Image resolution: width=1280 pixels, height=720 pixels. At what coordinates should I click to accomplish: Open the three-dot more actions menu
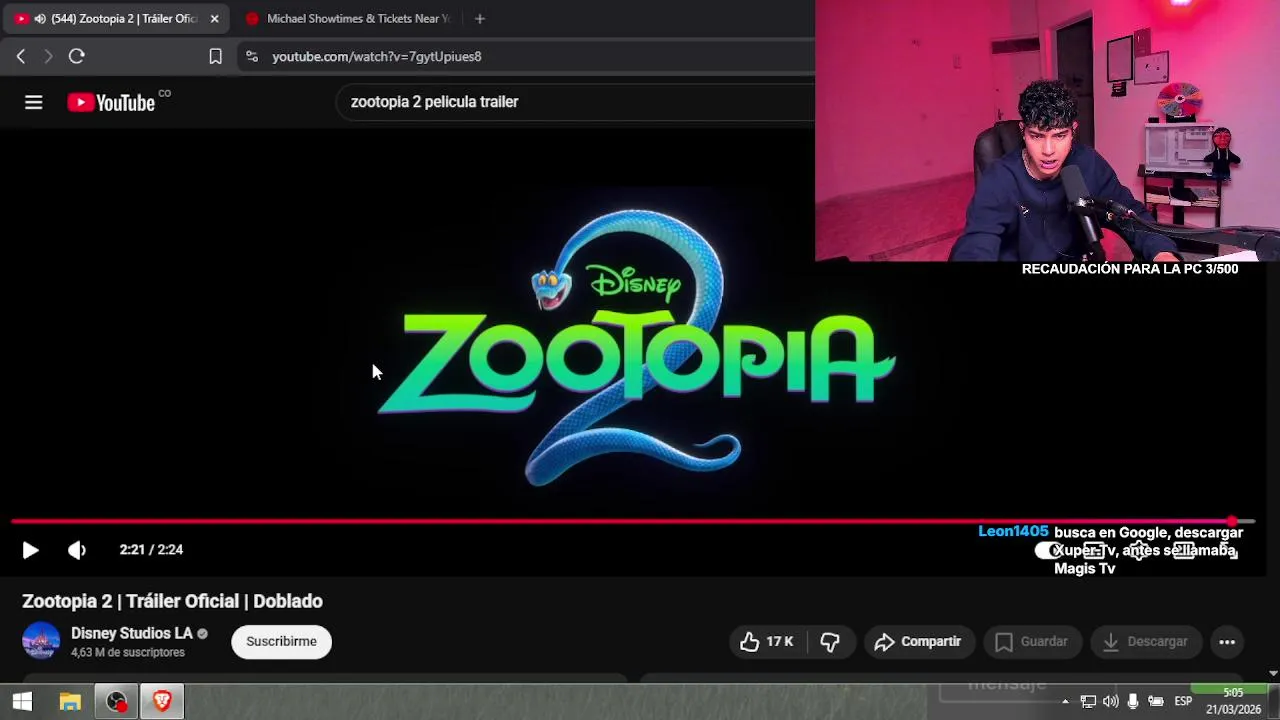pyautogui.click(x=1227, y=642)
